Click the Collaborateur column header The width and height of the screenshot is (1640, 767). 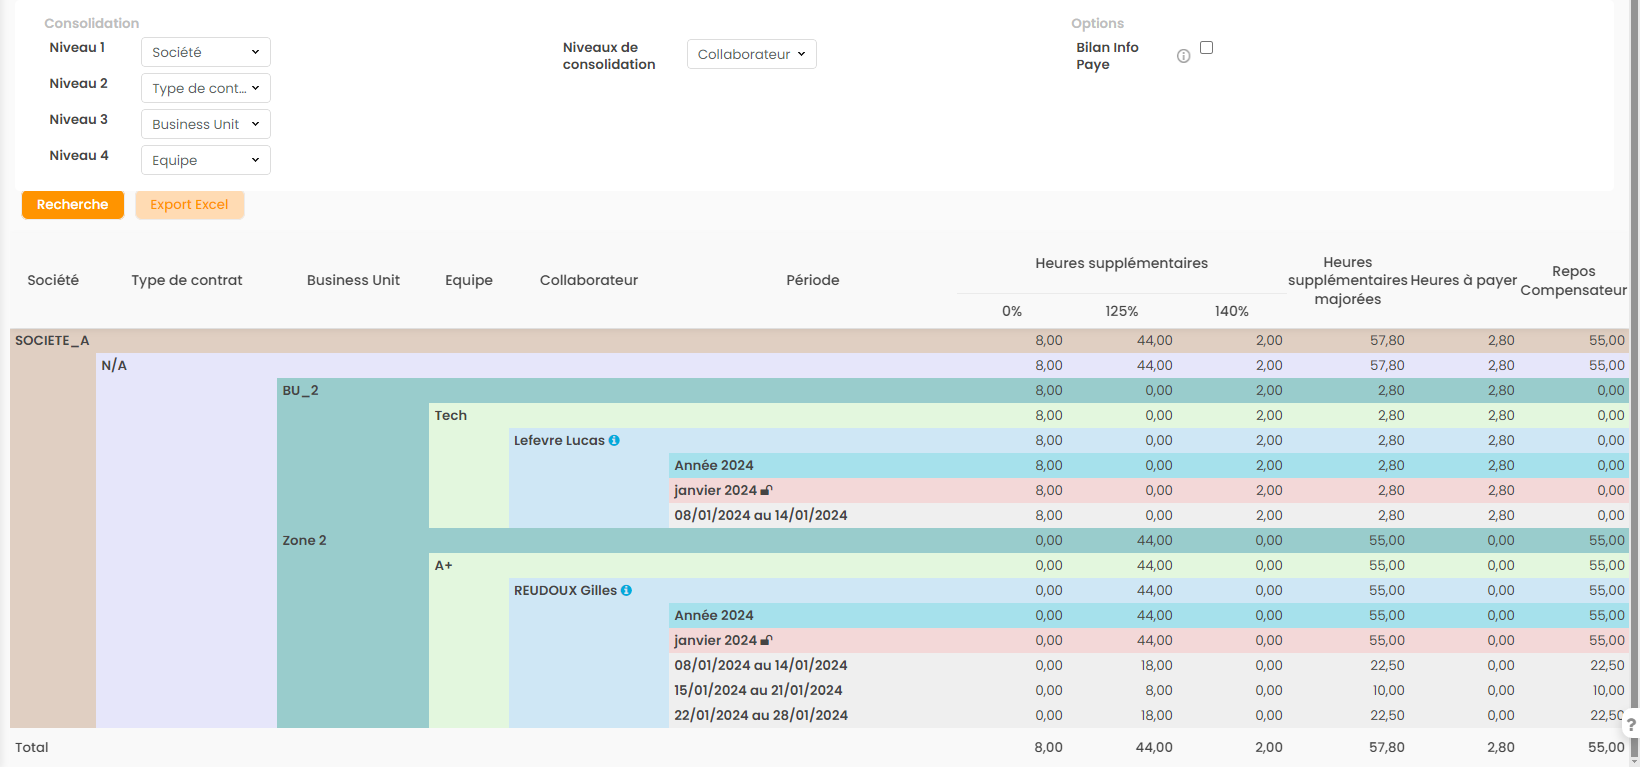coord(588,280)
